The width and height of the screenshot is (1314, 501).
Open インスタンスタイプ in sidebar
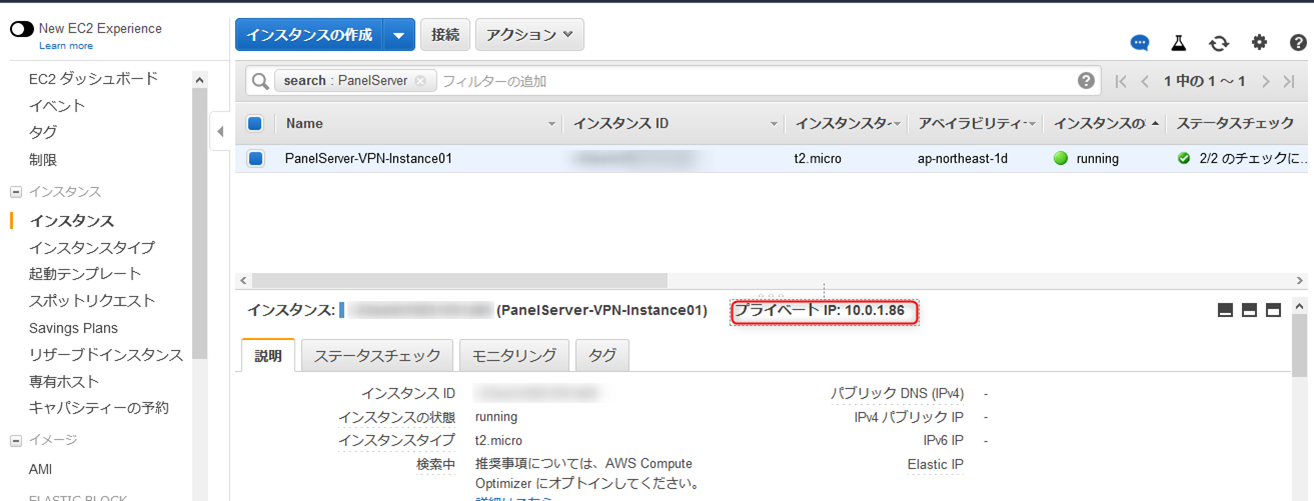(x=92, y=247)
